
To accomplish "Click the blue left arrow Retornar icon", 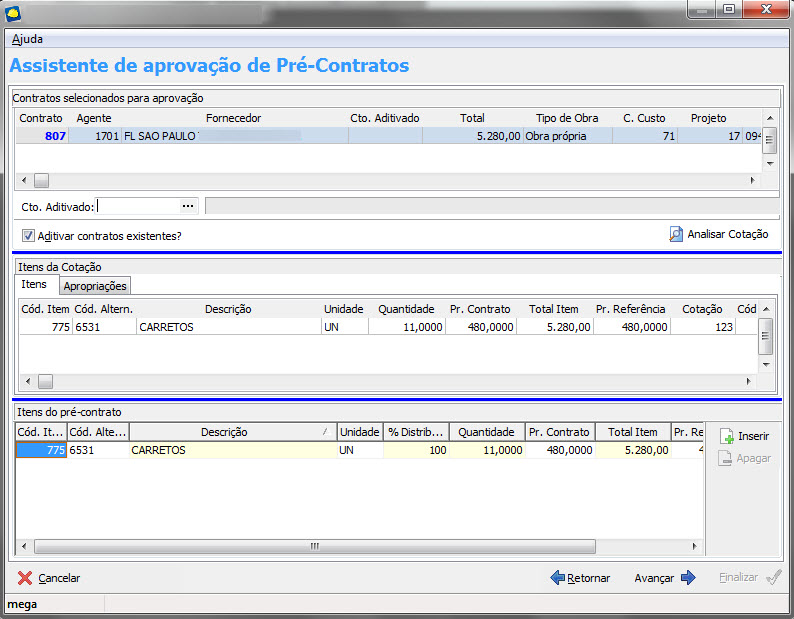I will [x=557, y=578].
